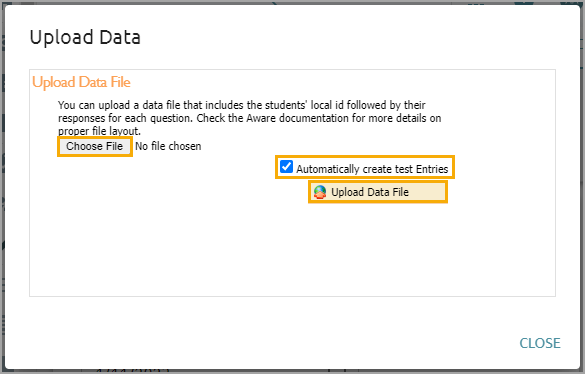The height and width of the screenshot is (374, 585).
Task: Click the word "Entries" in the checkbox label
Action: click(x=432, y=169)
